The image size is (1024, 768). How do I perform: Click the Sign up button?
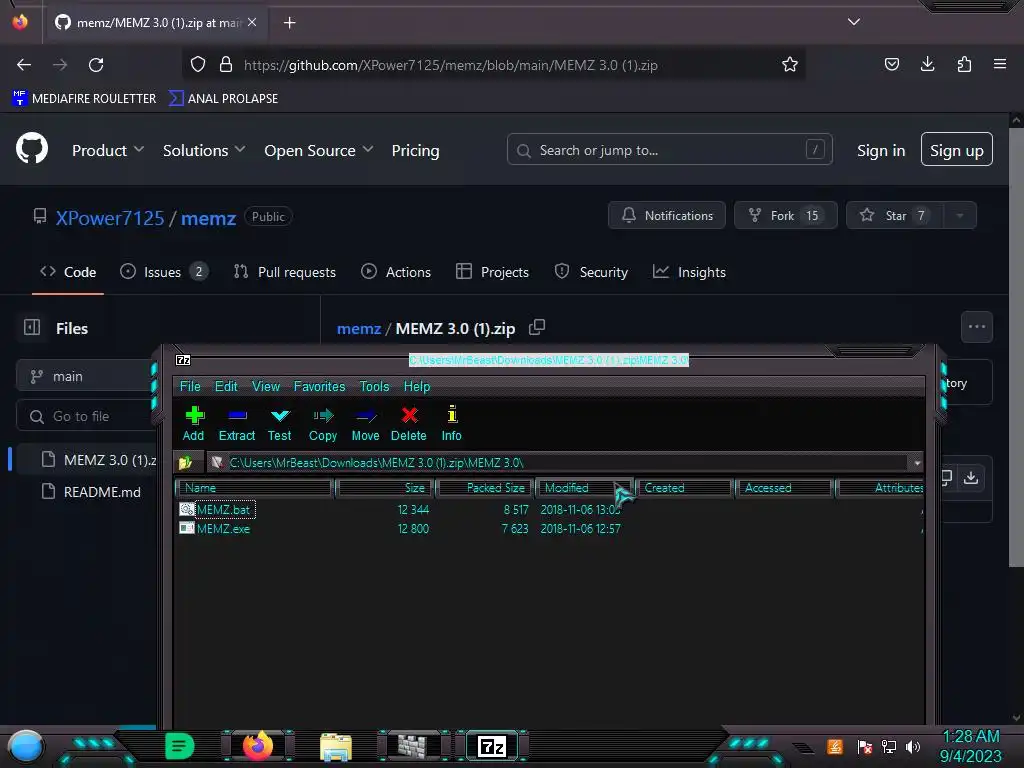(956, 150)
